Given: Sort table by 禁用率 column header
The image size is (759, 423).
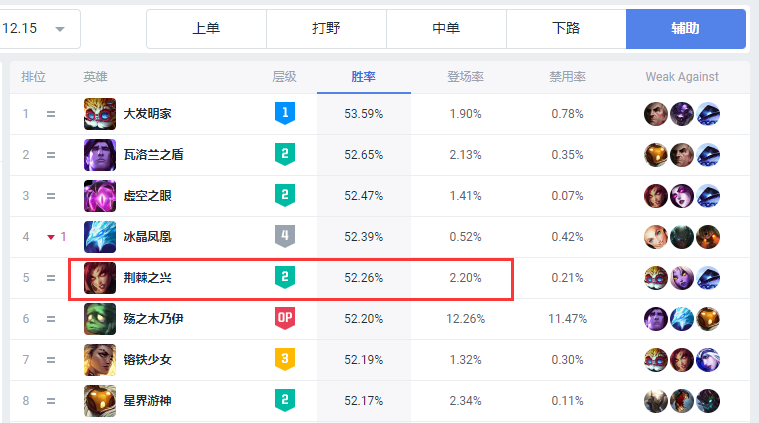Looking at the screenshot, I should (x=567, y=77).
